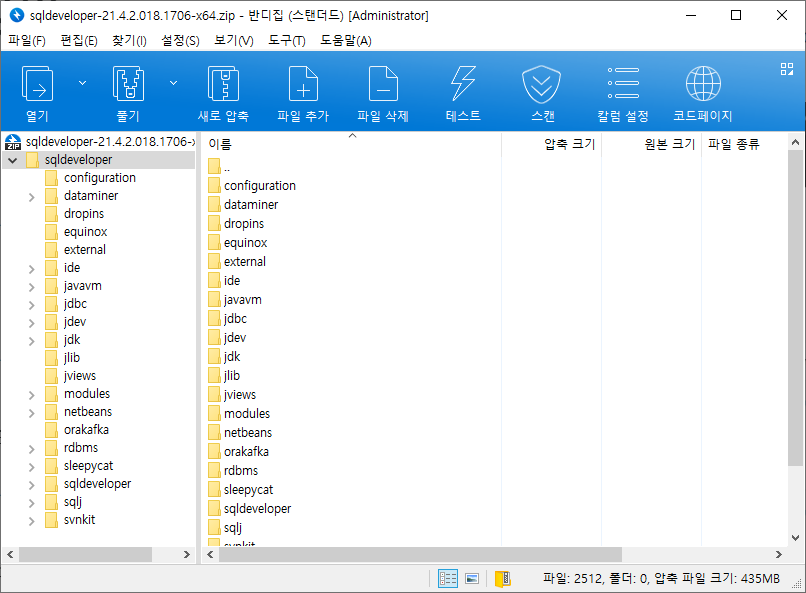Expand the rdbms tree node

pyautogui.click(x=31, y=449)
